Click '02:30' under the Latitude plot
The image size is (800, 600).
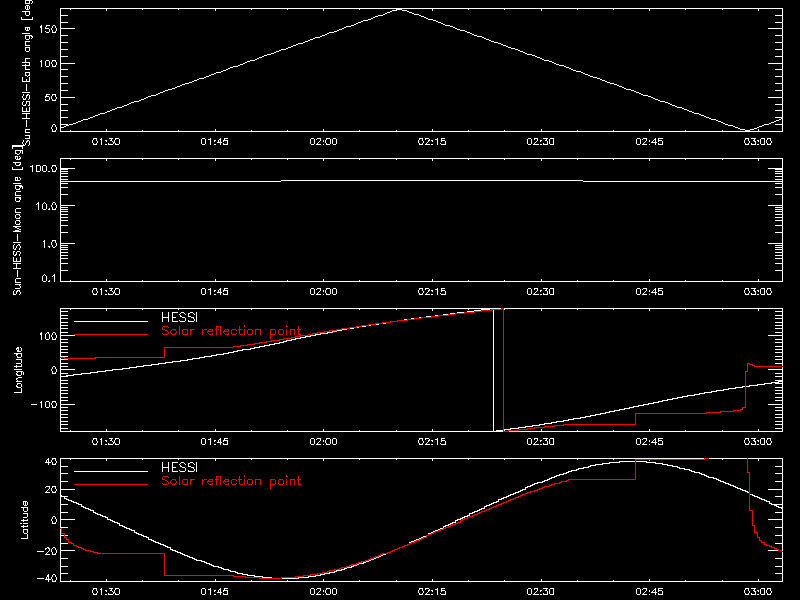[x=541, y=591]
